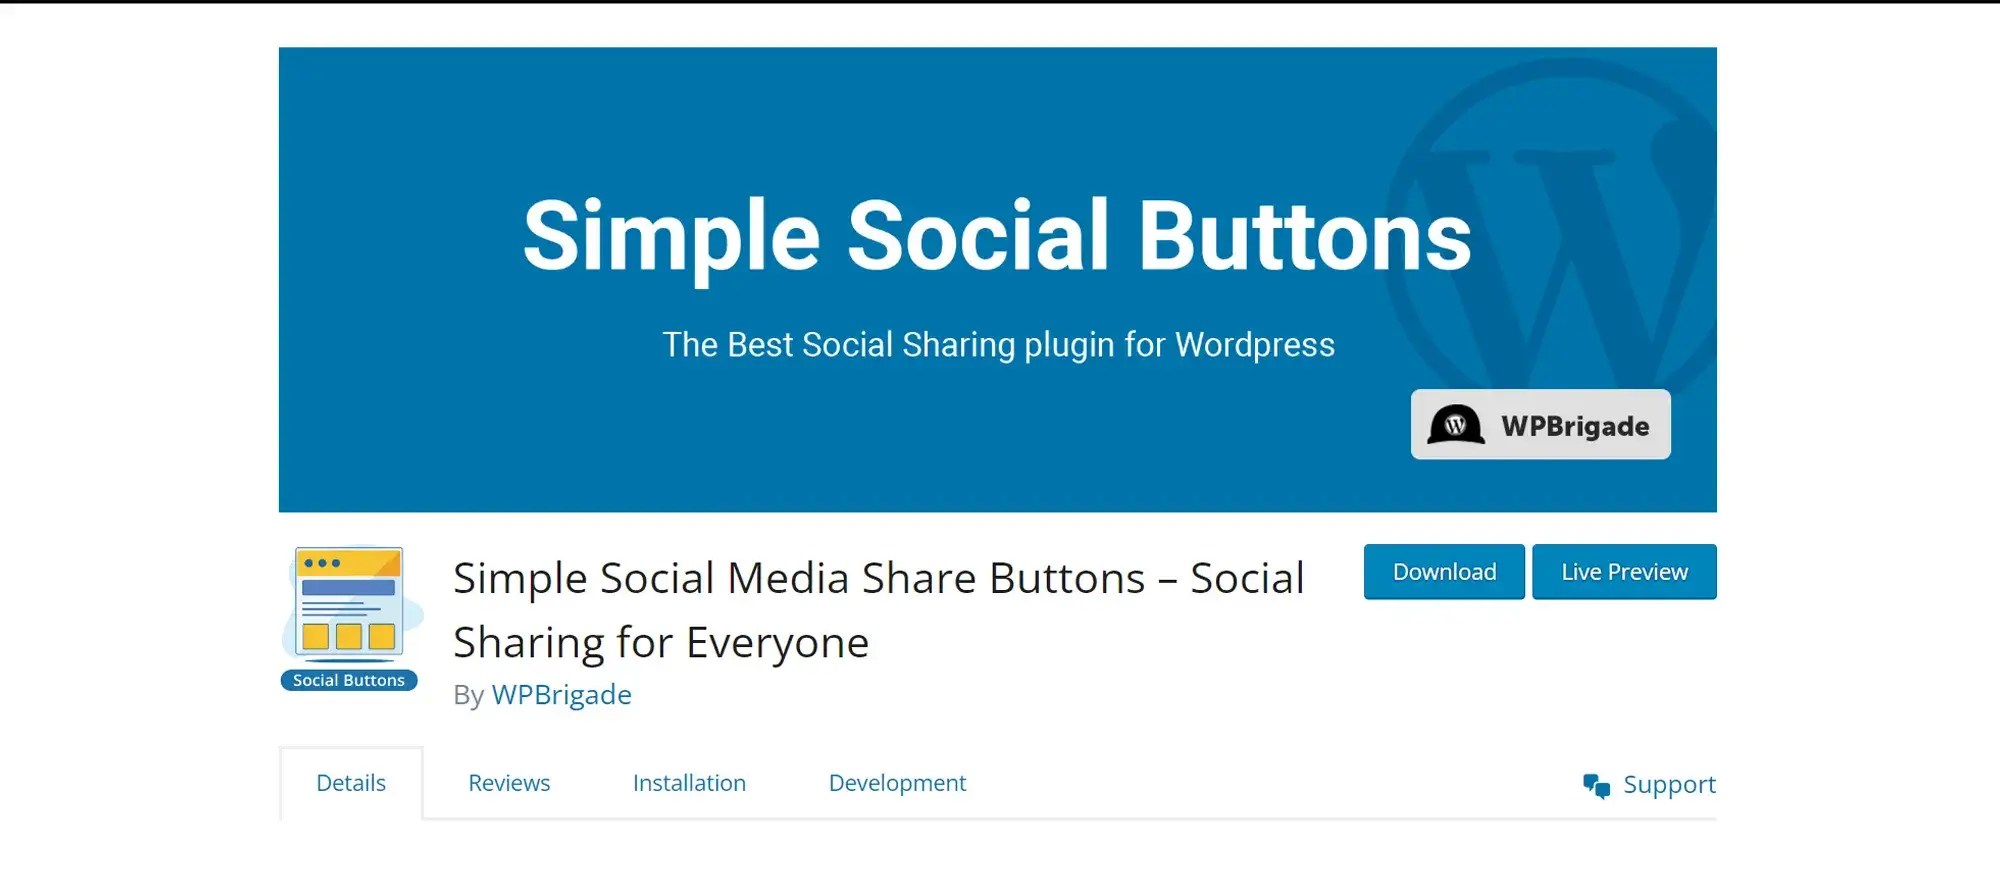
Task: Click the Support speech bubbles icon
Action: pos(1596,786)
